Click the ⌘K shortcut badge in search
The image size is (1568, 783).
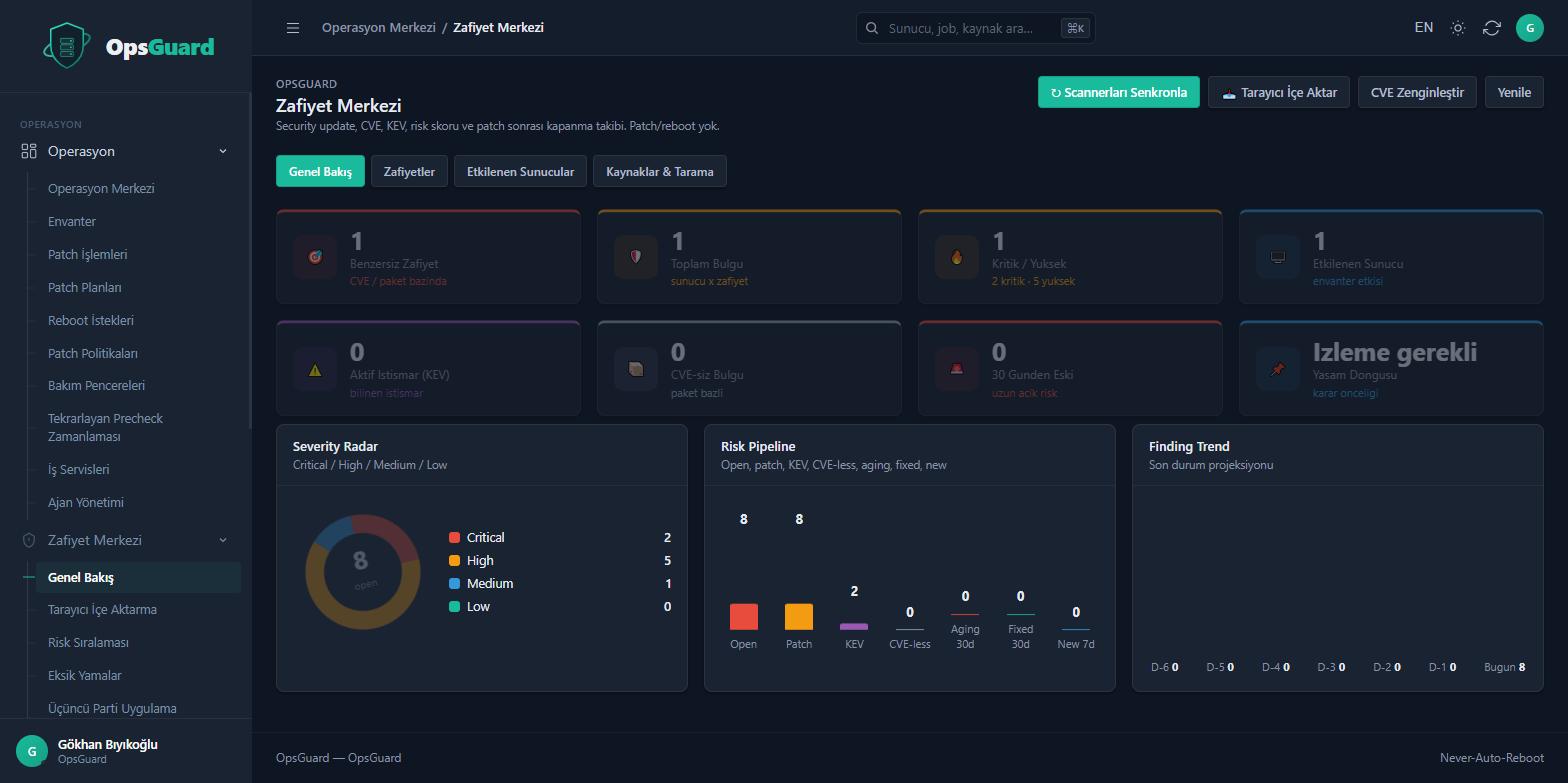[x=1075, y=28]
